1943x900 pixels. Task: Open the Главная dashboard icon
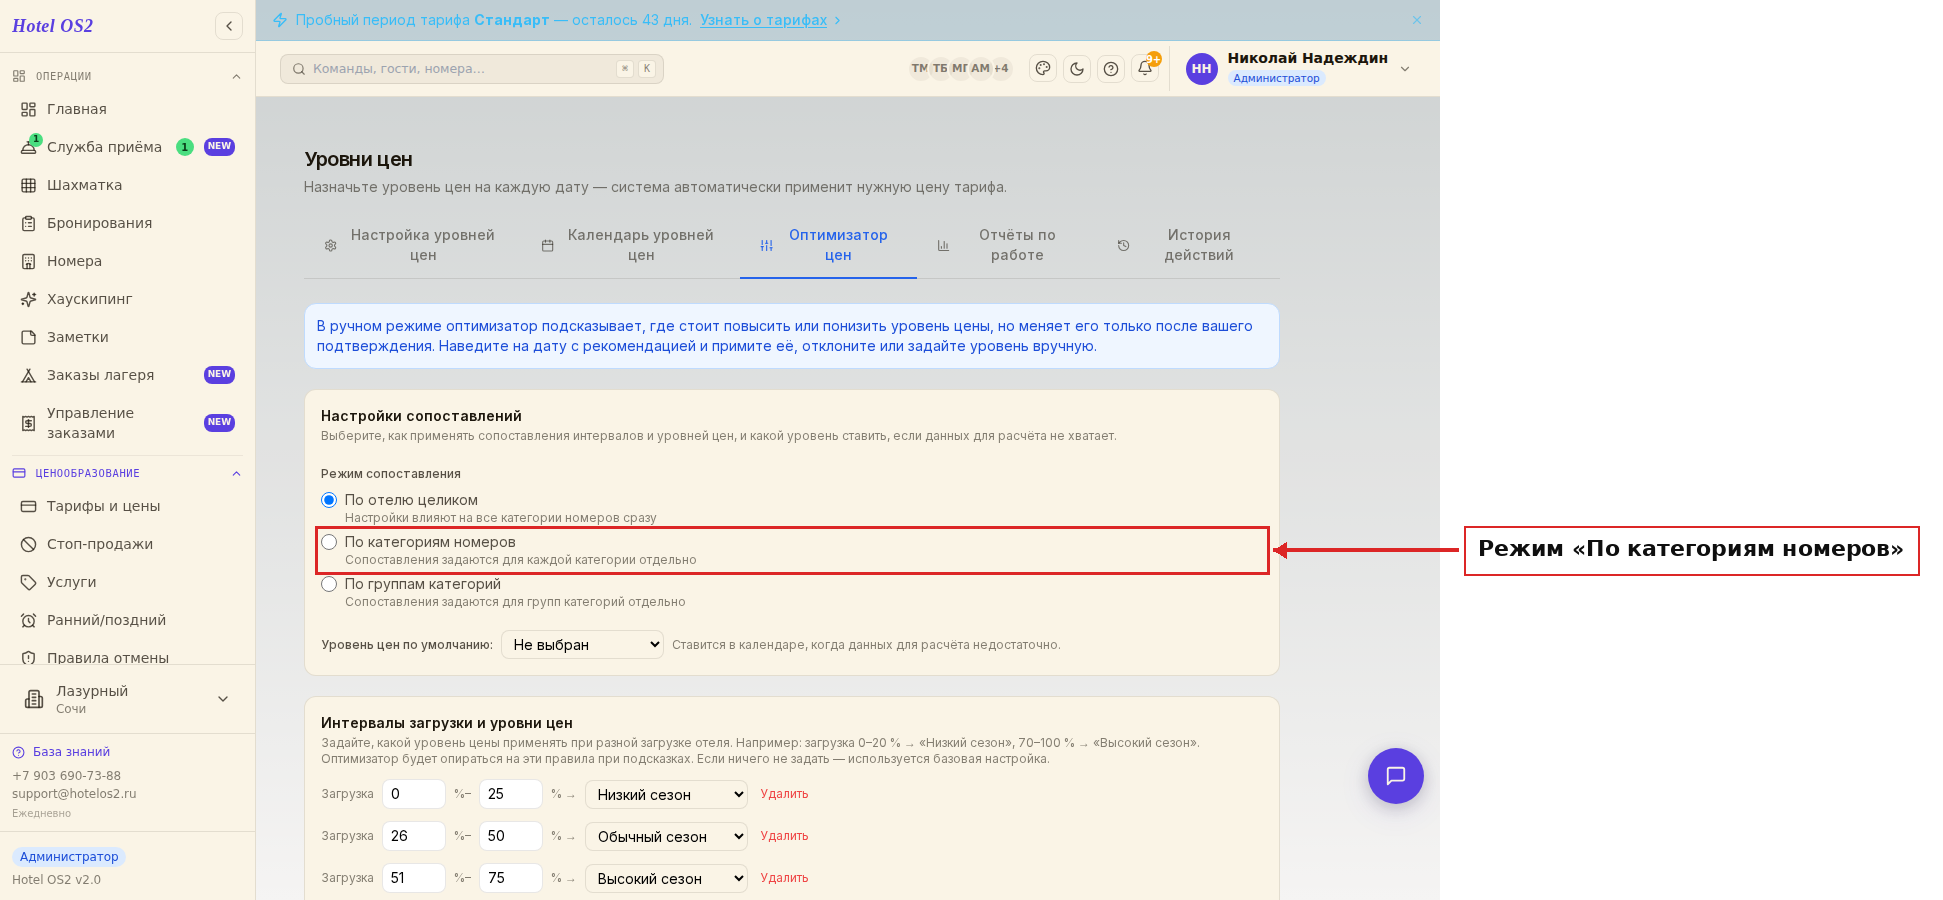point(28,109)
